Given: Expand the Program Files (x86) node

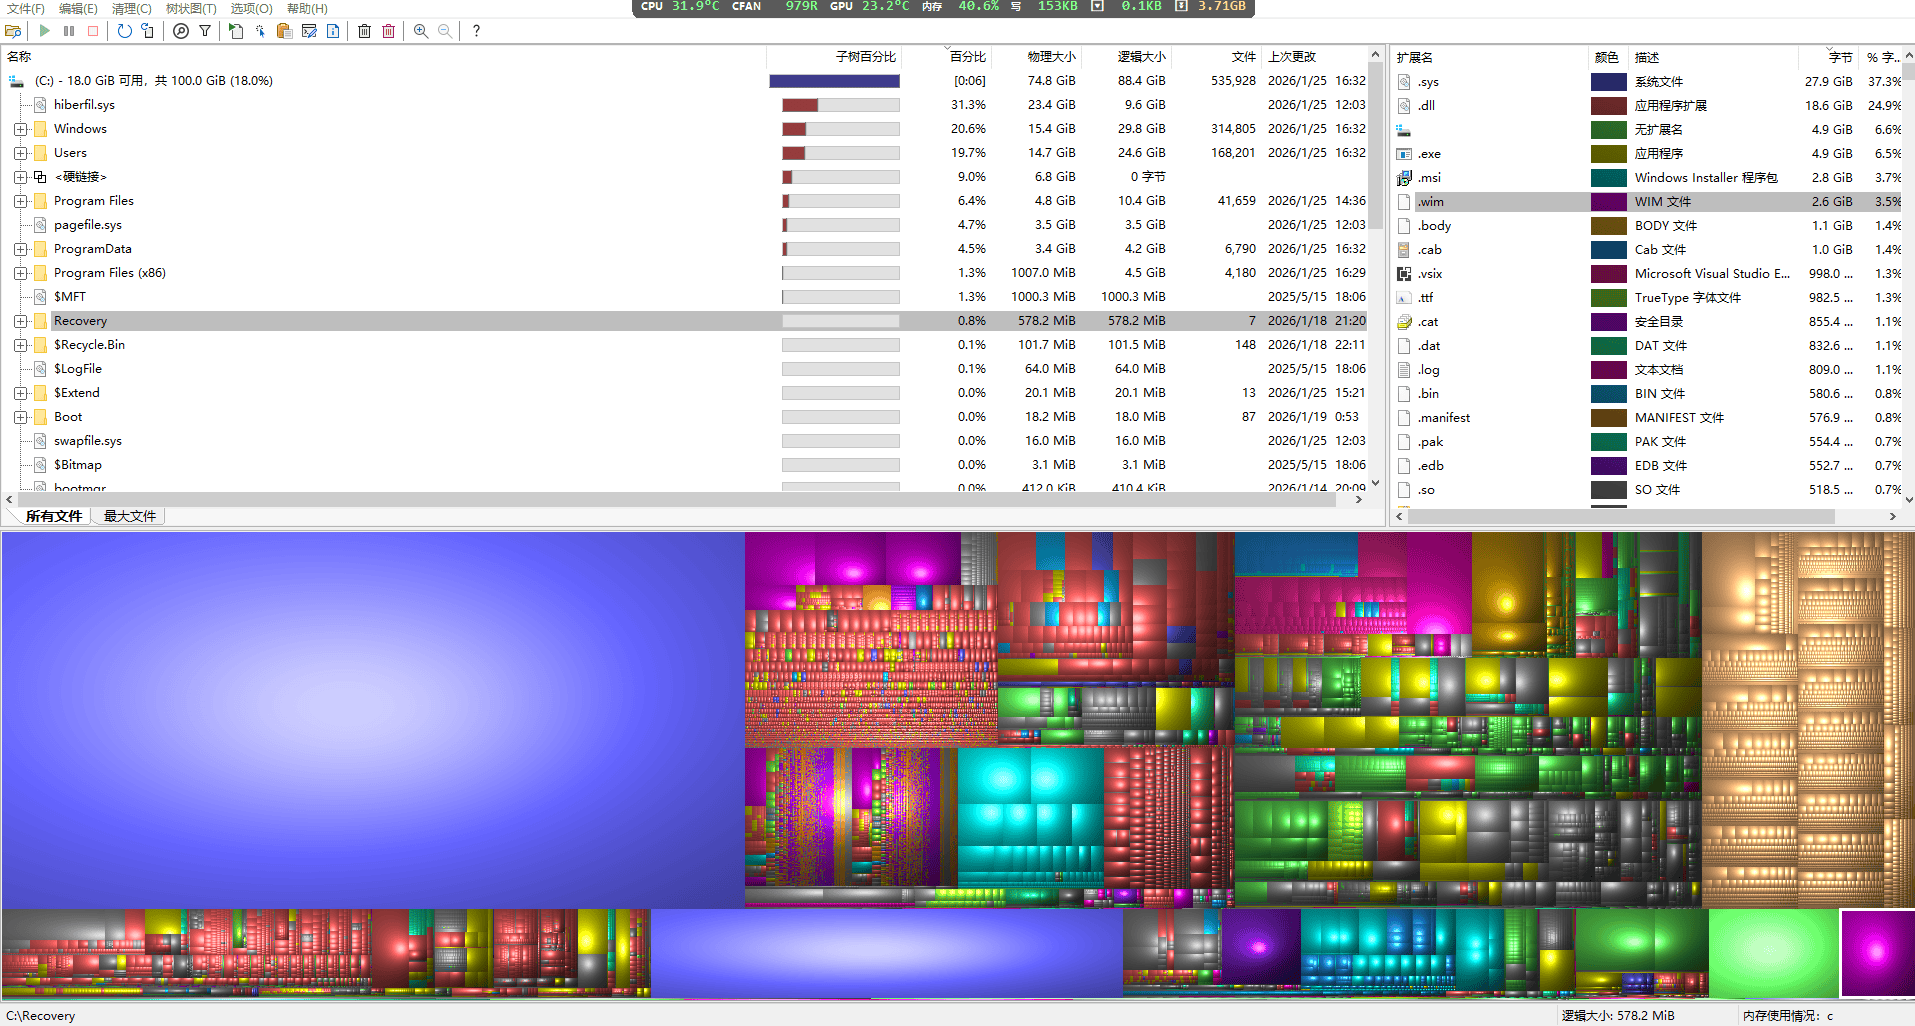Looking at the screenshot, I should [20, 273].
